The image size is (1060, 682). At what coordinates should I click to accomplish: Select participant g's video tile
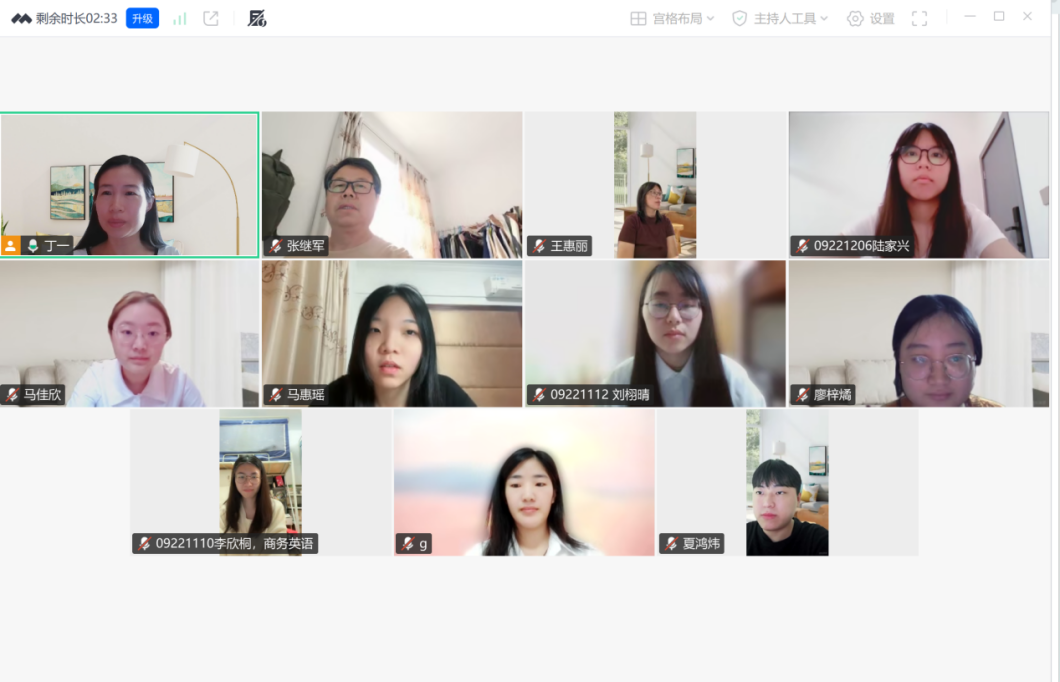coord(524,480)
